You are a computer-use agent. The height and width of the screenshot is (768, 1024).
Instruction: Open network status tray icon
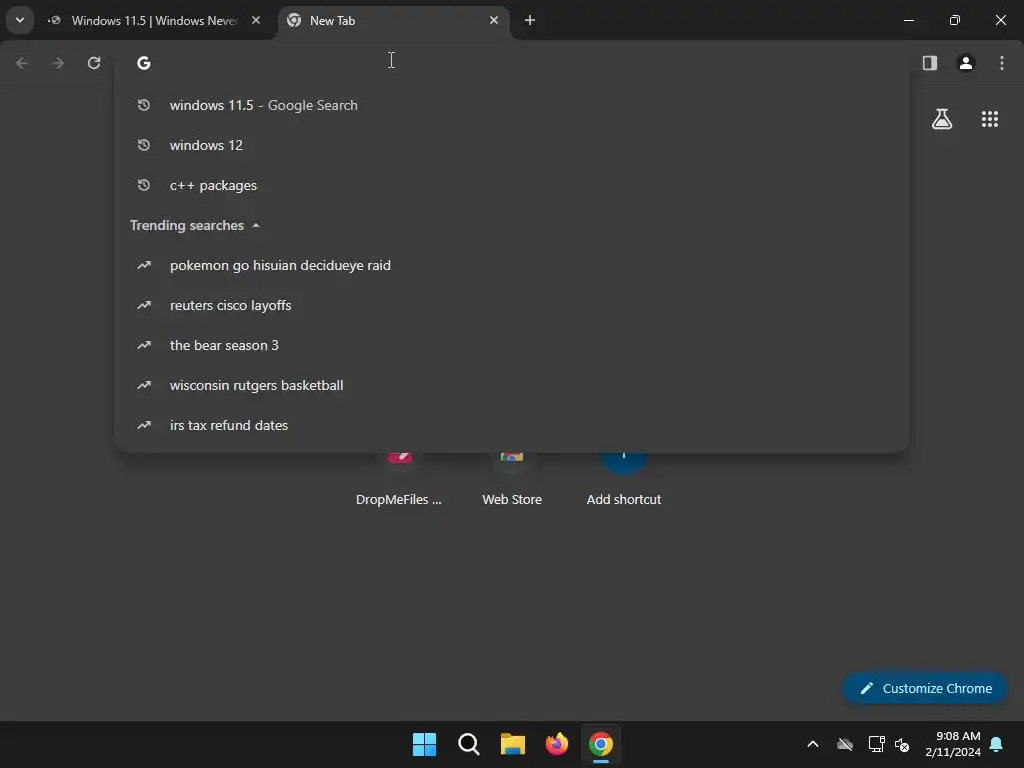[x=876, y=744]
